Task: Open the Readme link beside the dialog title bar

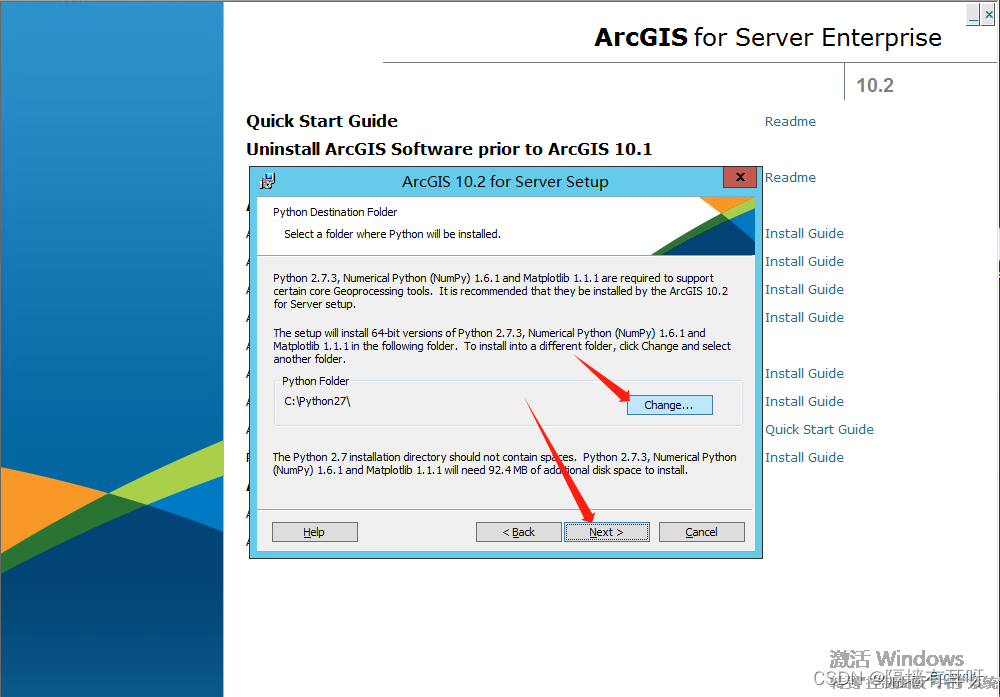Action: [x=790, y=177]
